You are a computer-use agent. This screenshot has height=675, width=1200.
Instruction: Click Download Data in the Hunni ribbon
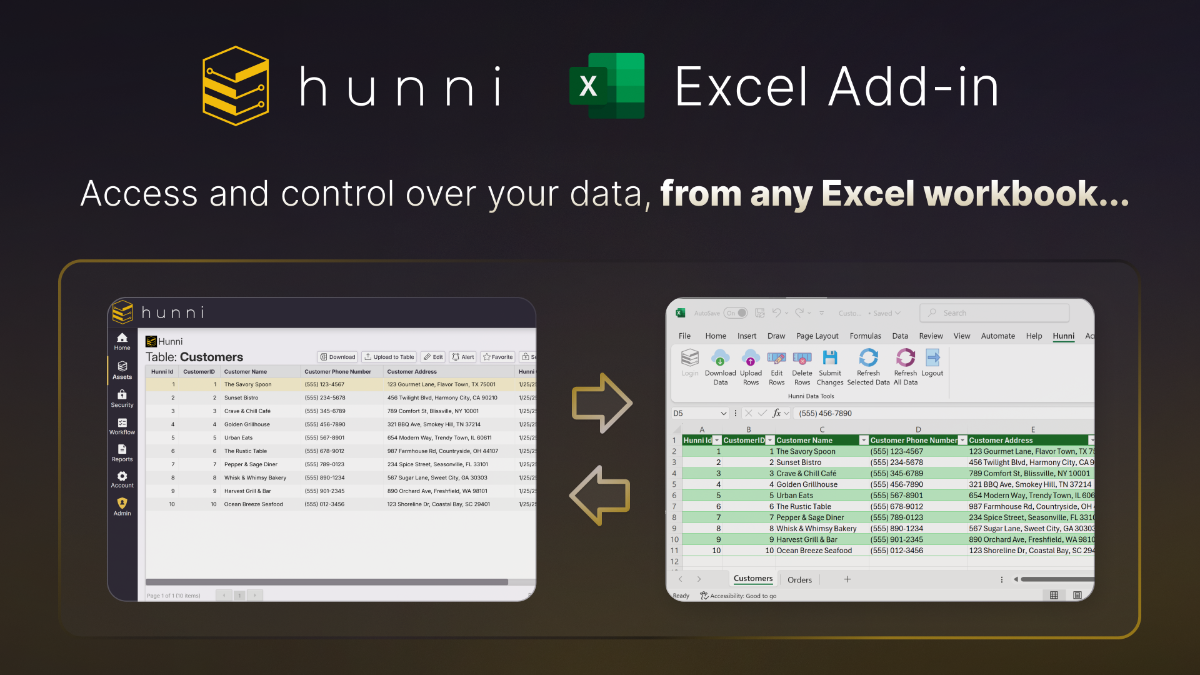point(720,367)
